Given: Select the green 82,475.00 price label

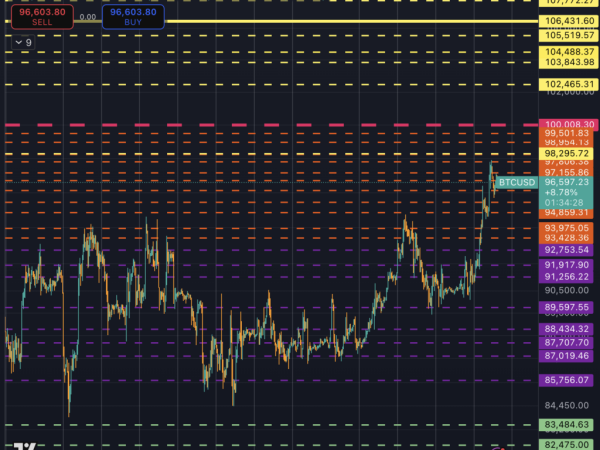Looking at the screenshot, I should [x=566, y=445].
